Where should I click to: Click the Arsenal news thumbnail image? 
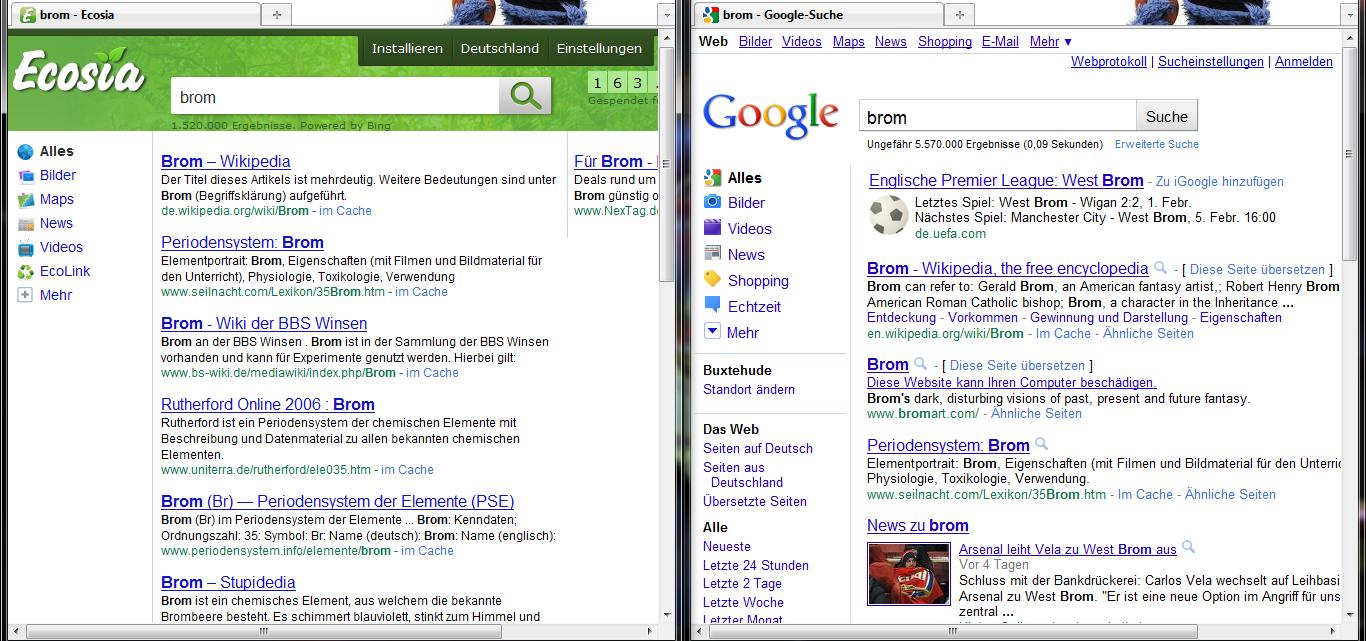pyautogui.click(x=909, y=574)
